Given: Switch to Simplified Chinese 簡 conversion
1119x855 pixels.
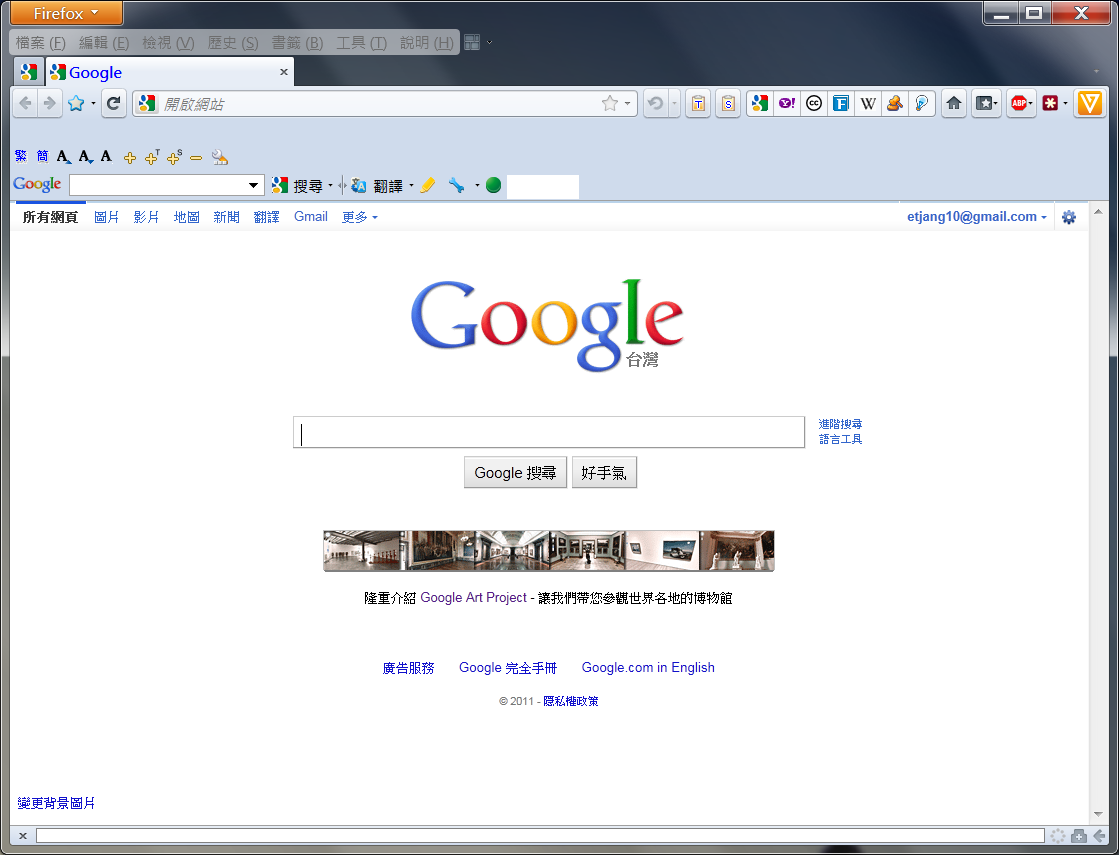Looking at the screenshot, I should (x=42, y=156).
